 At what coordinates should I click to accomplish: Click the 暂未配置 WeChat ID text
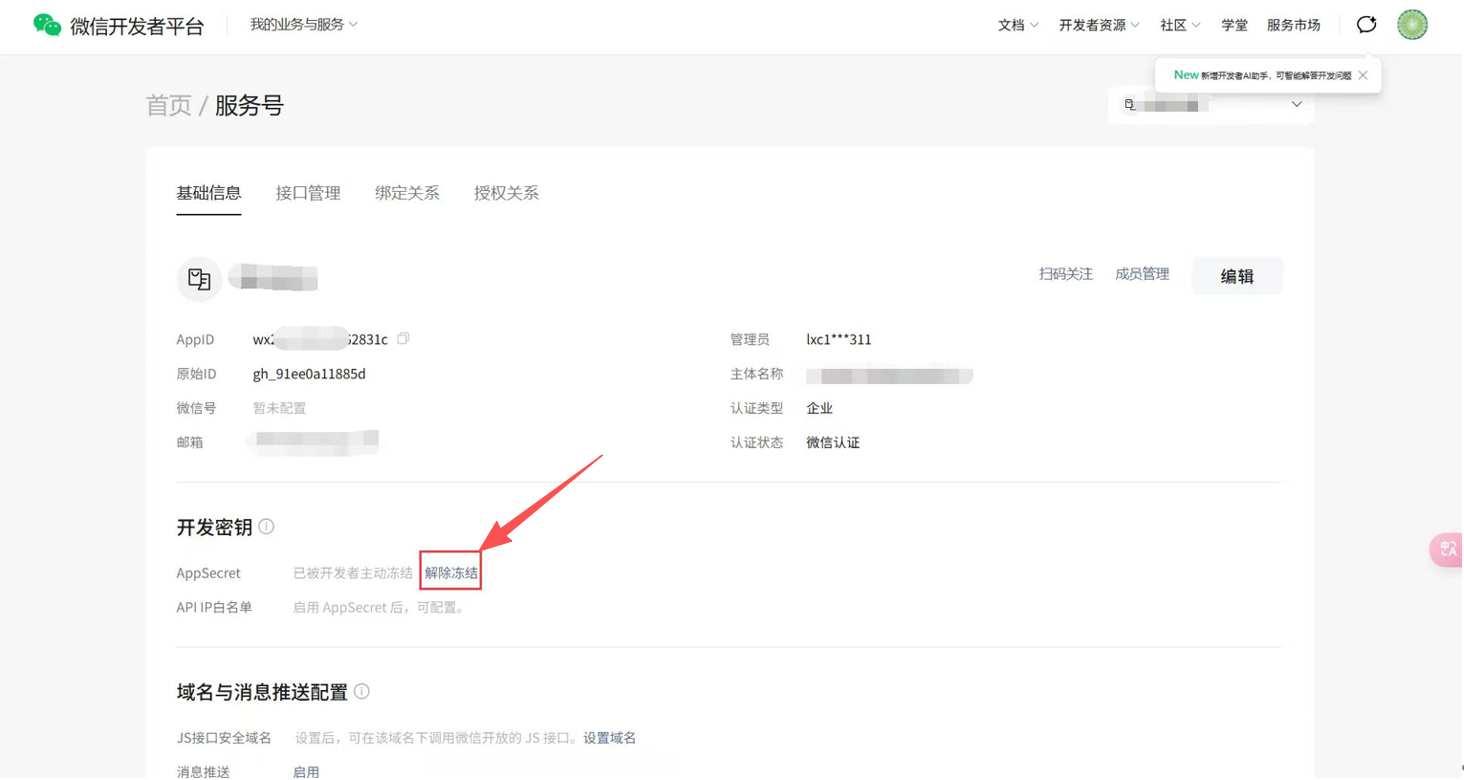[x=279, y=408]
